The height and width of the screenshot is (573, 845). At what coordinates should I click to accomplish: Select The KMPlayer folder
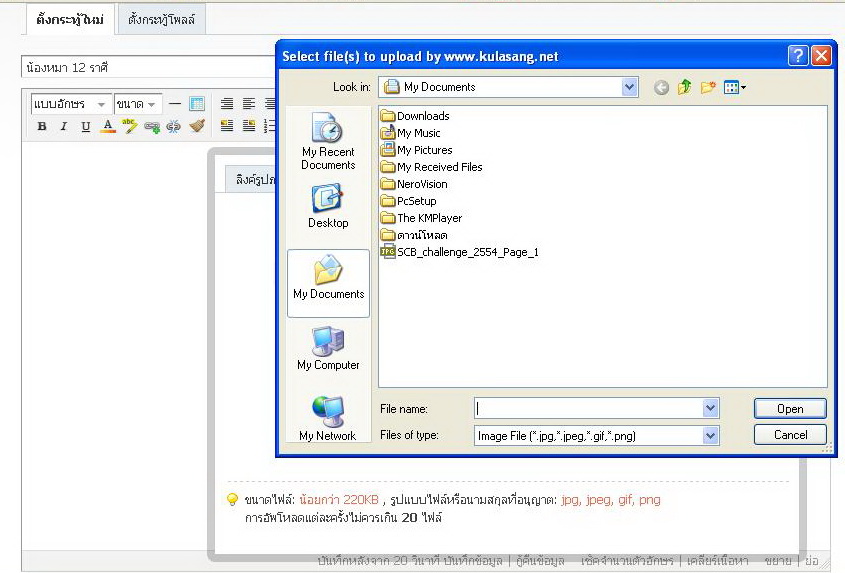(x=421, y=218)
